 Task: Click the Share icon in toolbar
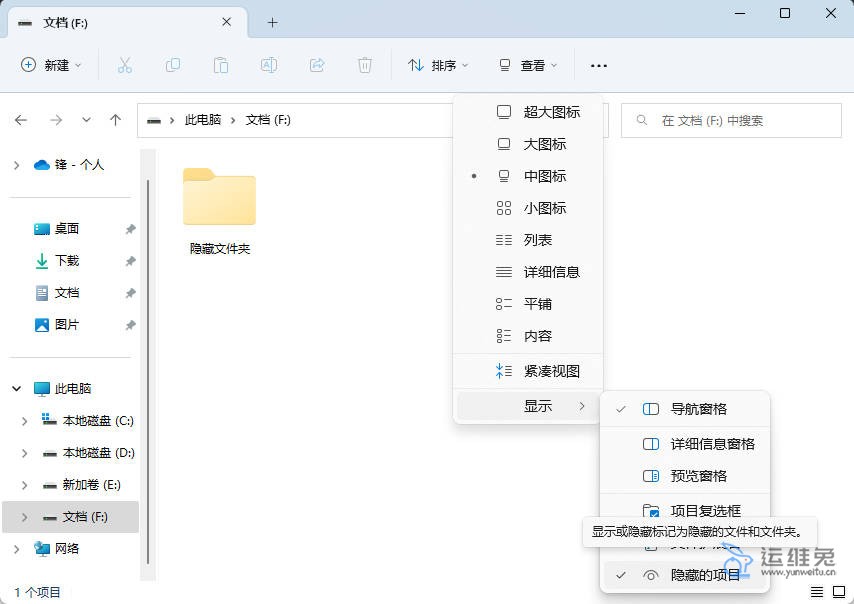tap(317, 65)
